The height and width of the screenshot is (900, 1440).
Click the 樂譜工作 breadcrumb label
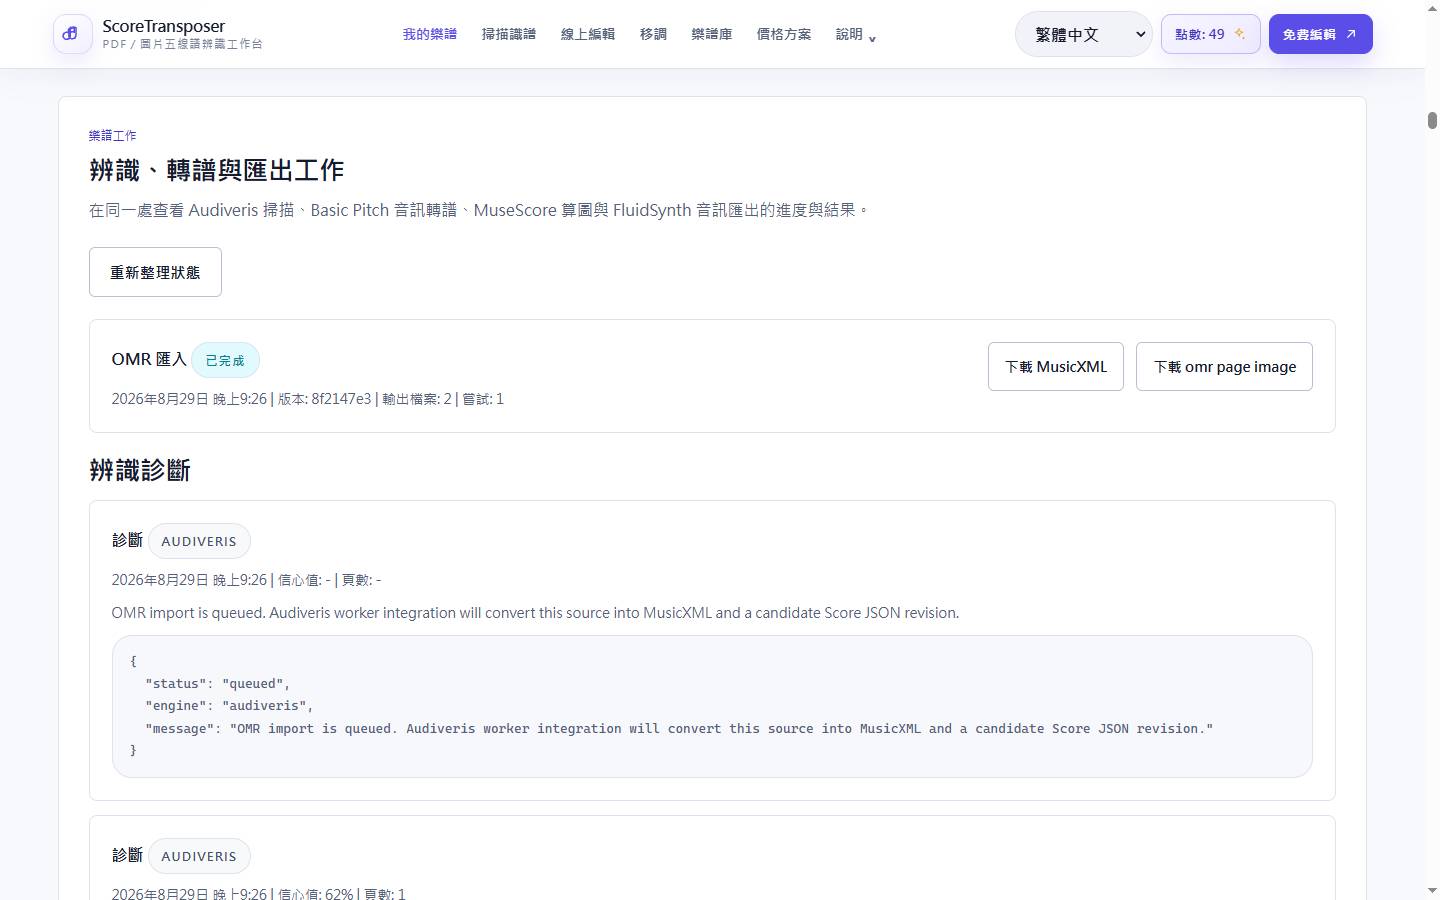[x=113, y=135]
